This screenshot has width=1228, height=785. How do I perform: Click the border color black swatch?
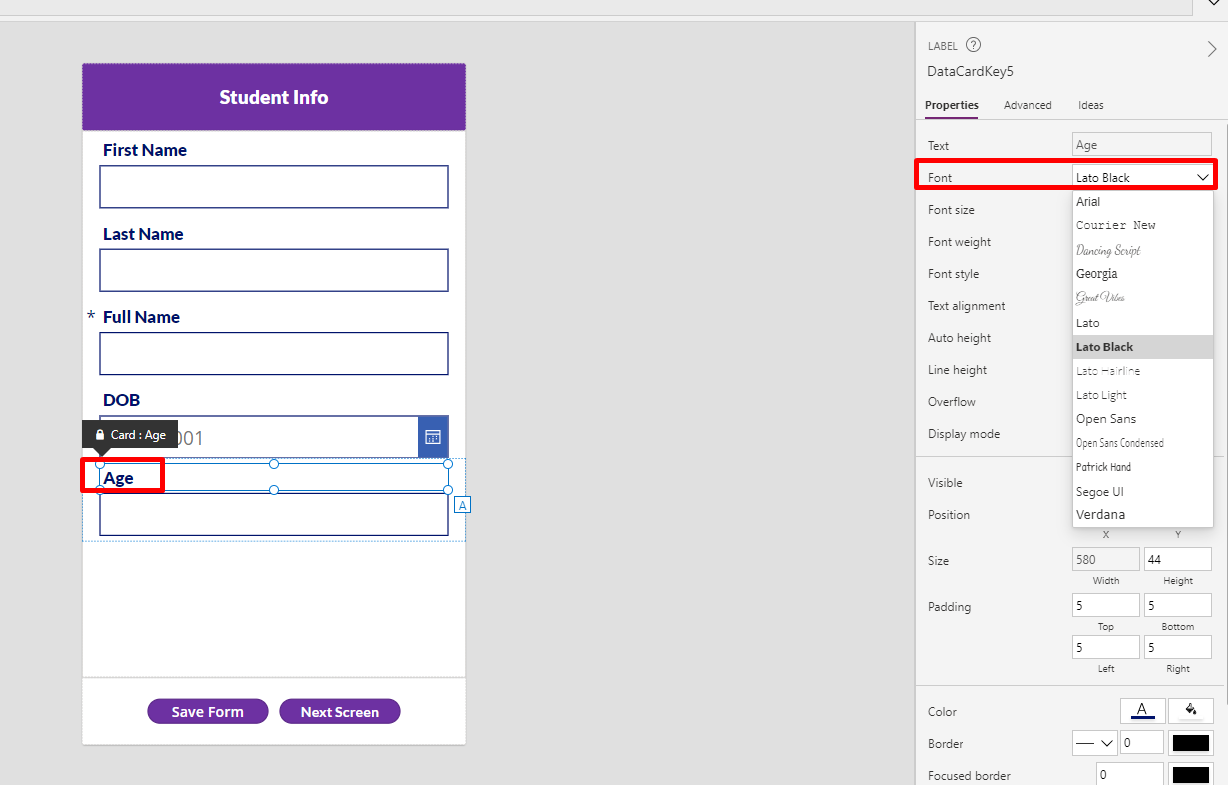tap(1191, 743)
